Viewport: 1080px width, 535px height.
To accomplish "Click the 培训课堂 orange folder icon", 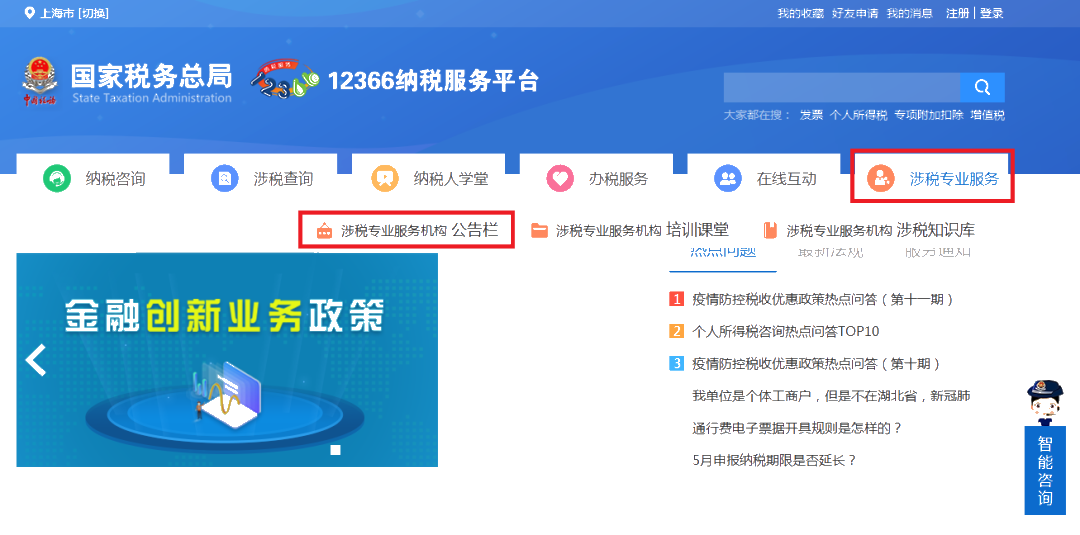I will click(x=539, y=231).
